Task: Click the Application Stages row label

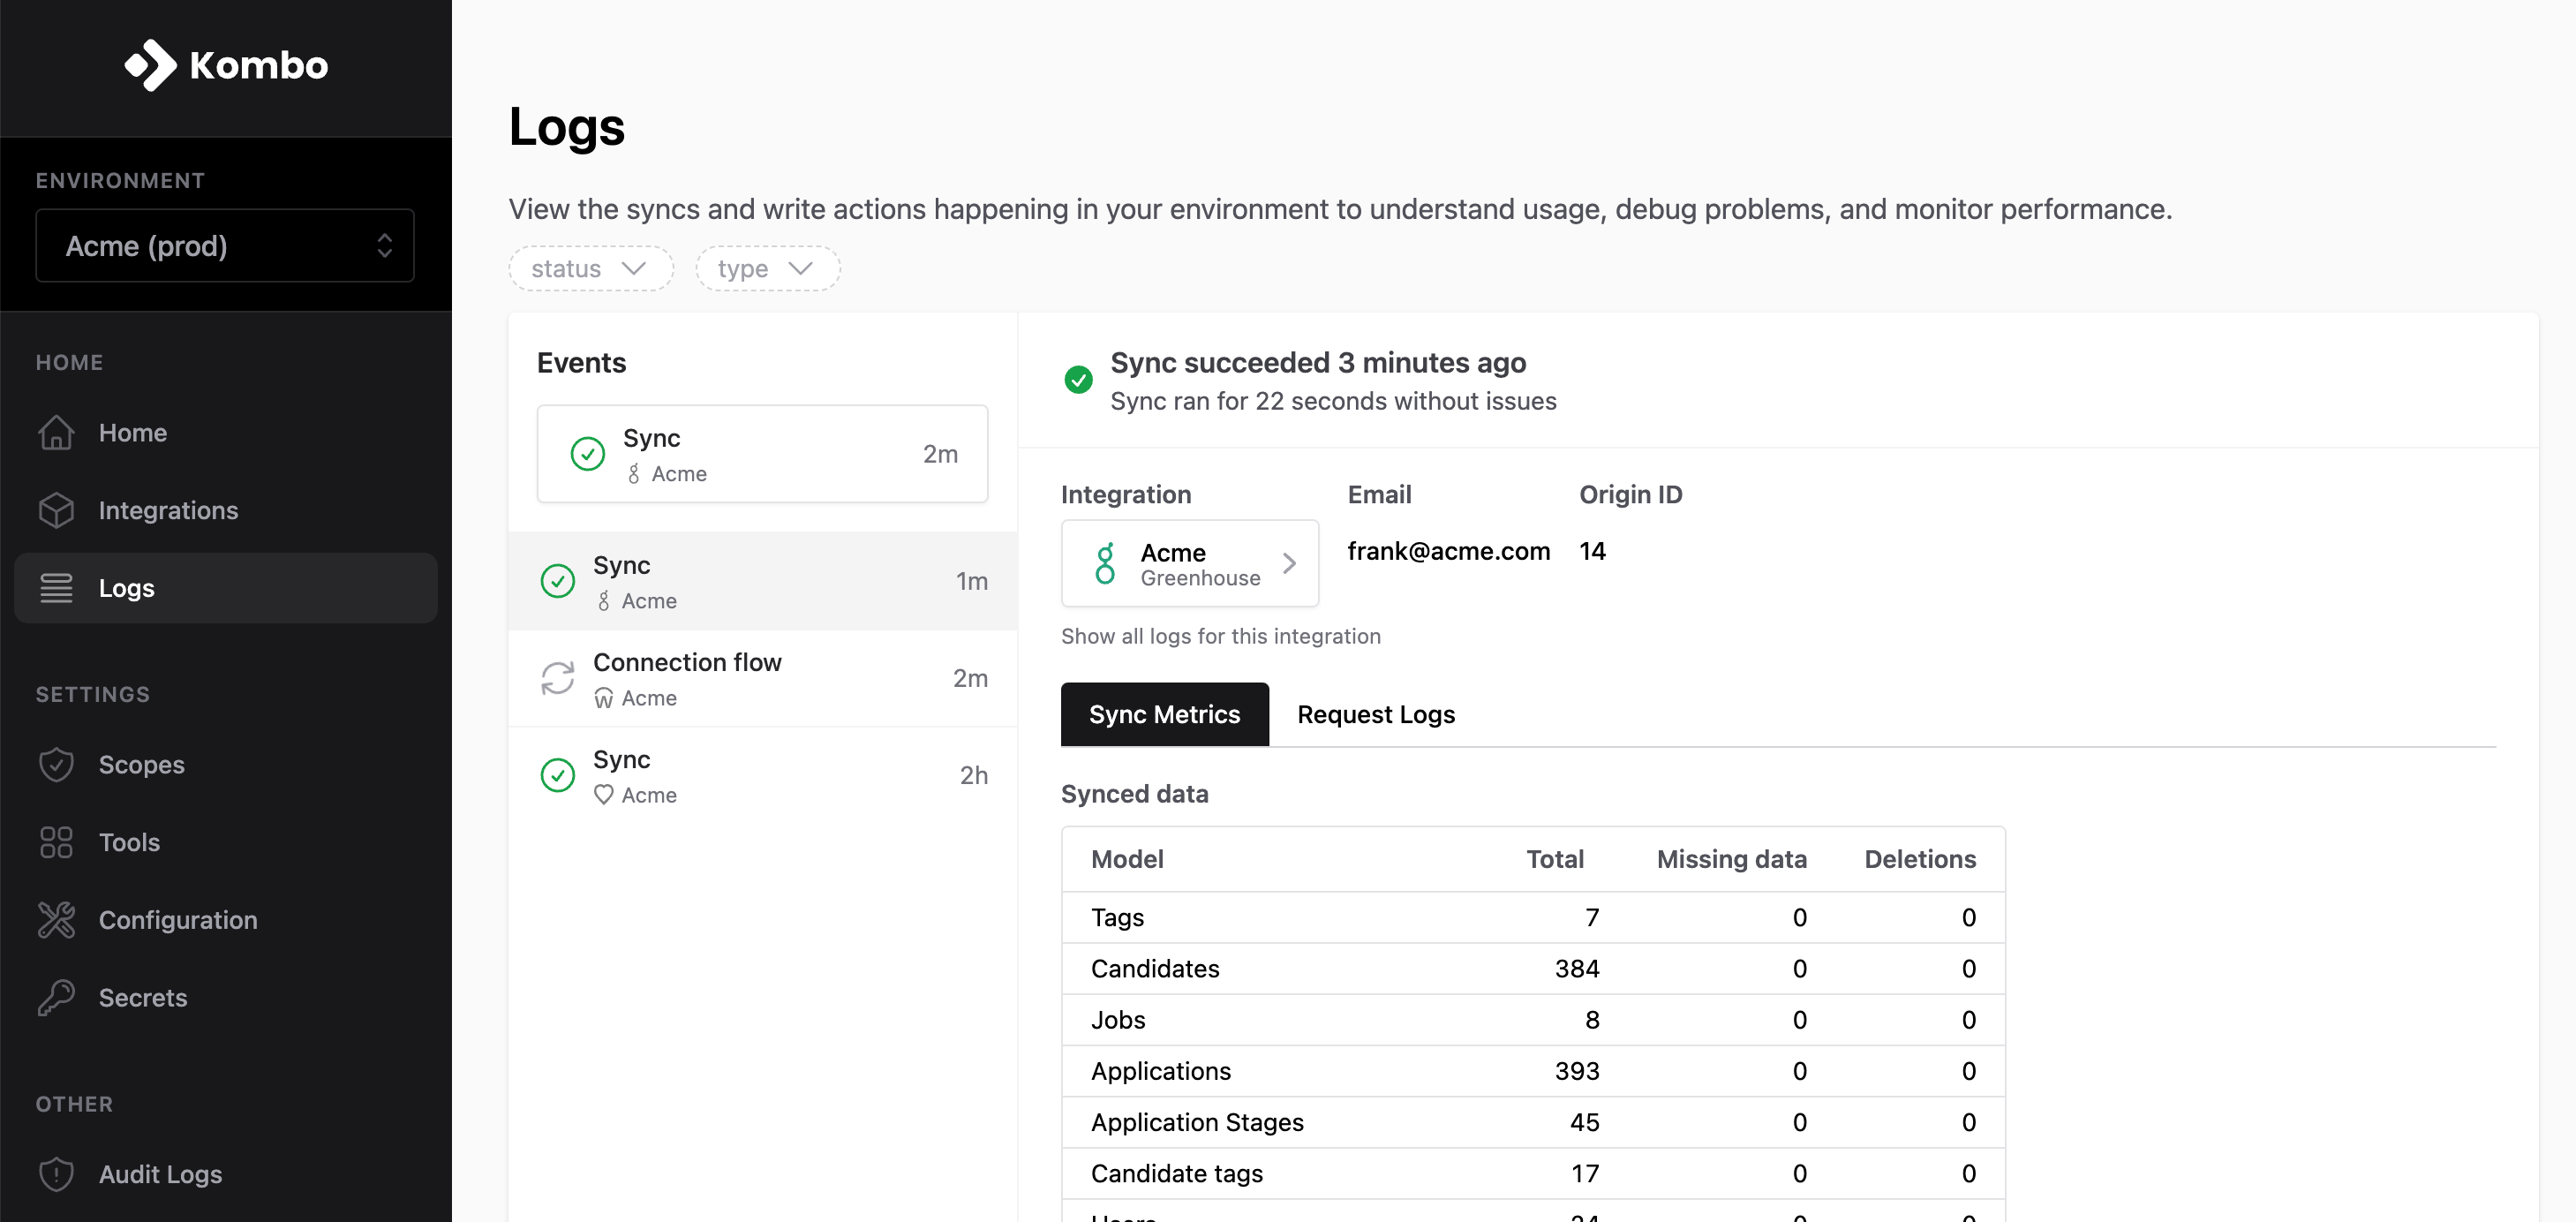Action: click(x=1196, y=1122)
